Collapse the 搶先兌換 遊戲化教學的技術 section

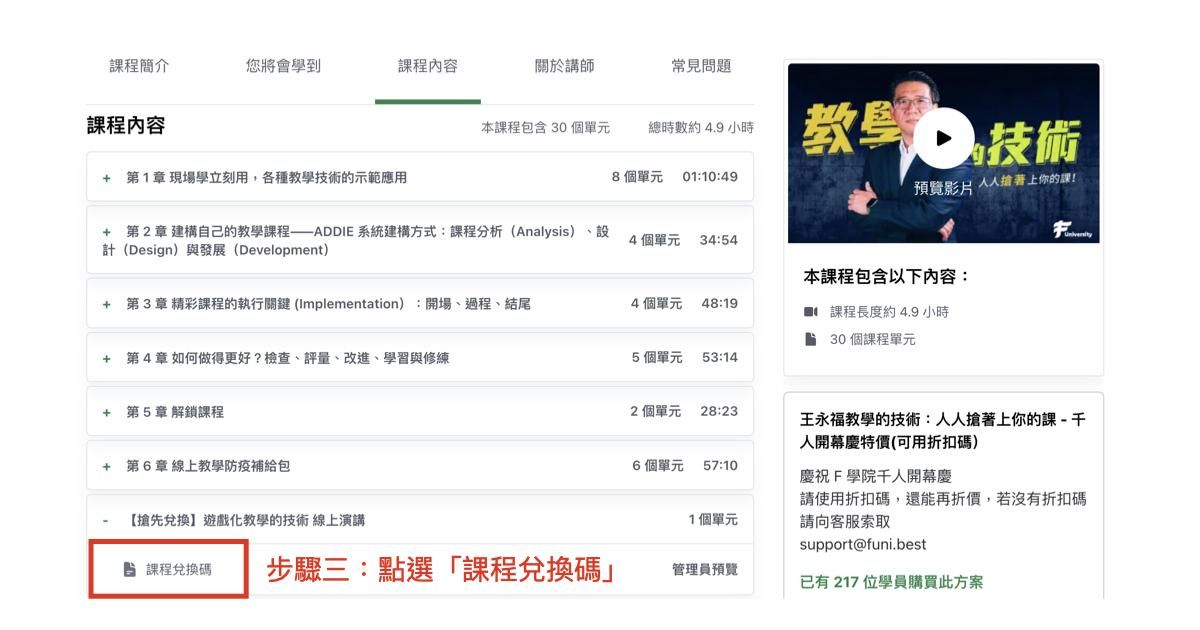tap(106, 520)
